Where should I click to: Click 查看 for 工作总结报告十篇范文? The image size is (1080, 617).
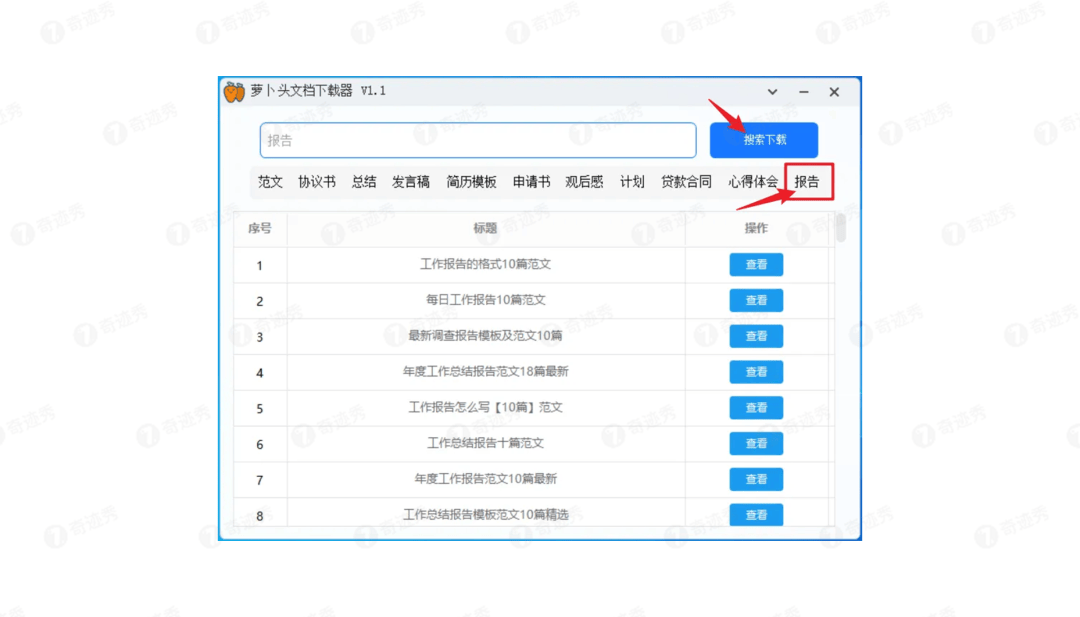click(x=756, y=443)
